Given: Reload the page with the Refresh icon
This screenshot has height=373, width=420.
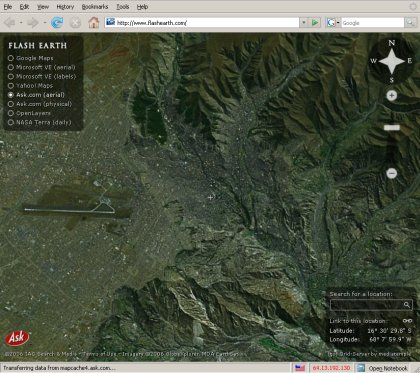Looking at the screenshot, I should 57,23.
